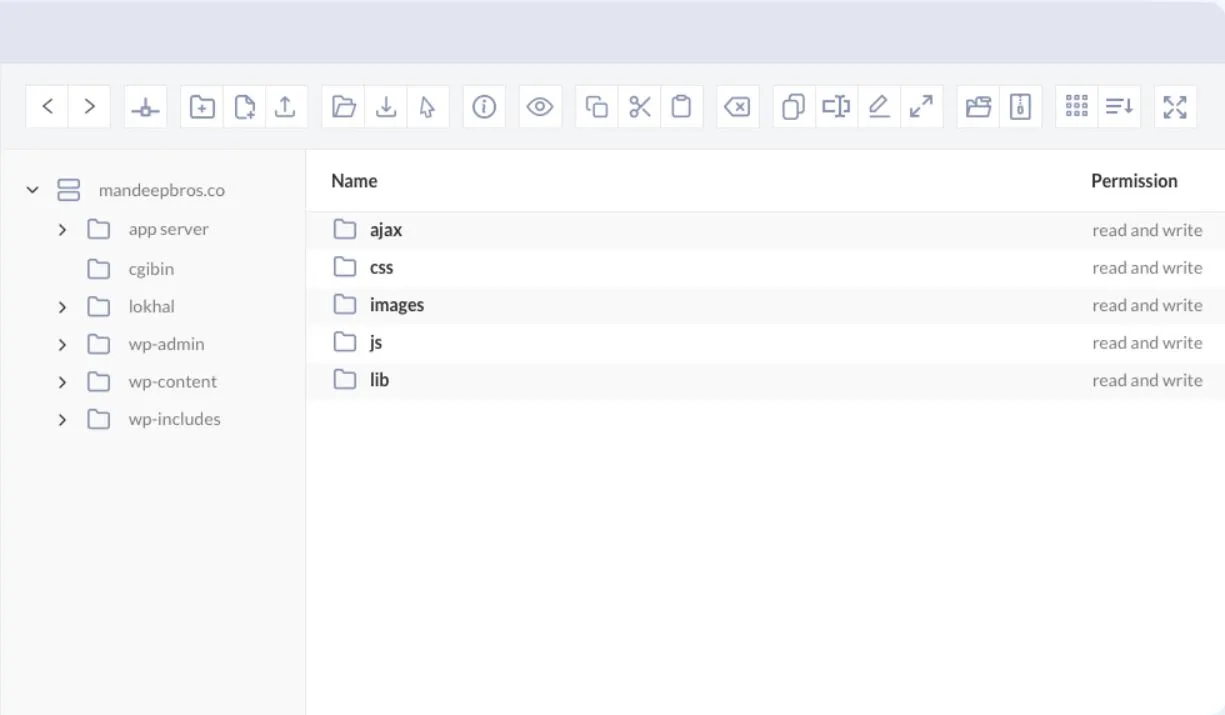Collapse the mandeepbros.co tree root

point(31,190)
